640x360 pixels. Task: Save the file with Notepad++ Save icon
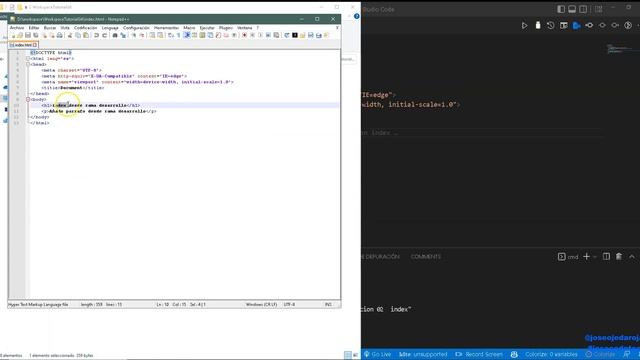(x=28, y=35)
